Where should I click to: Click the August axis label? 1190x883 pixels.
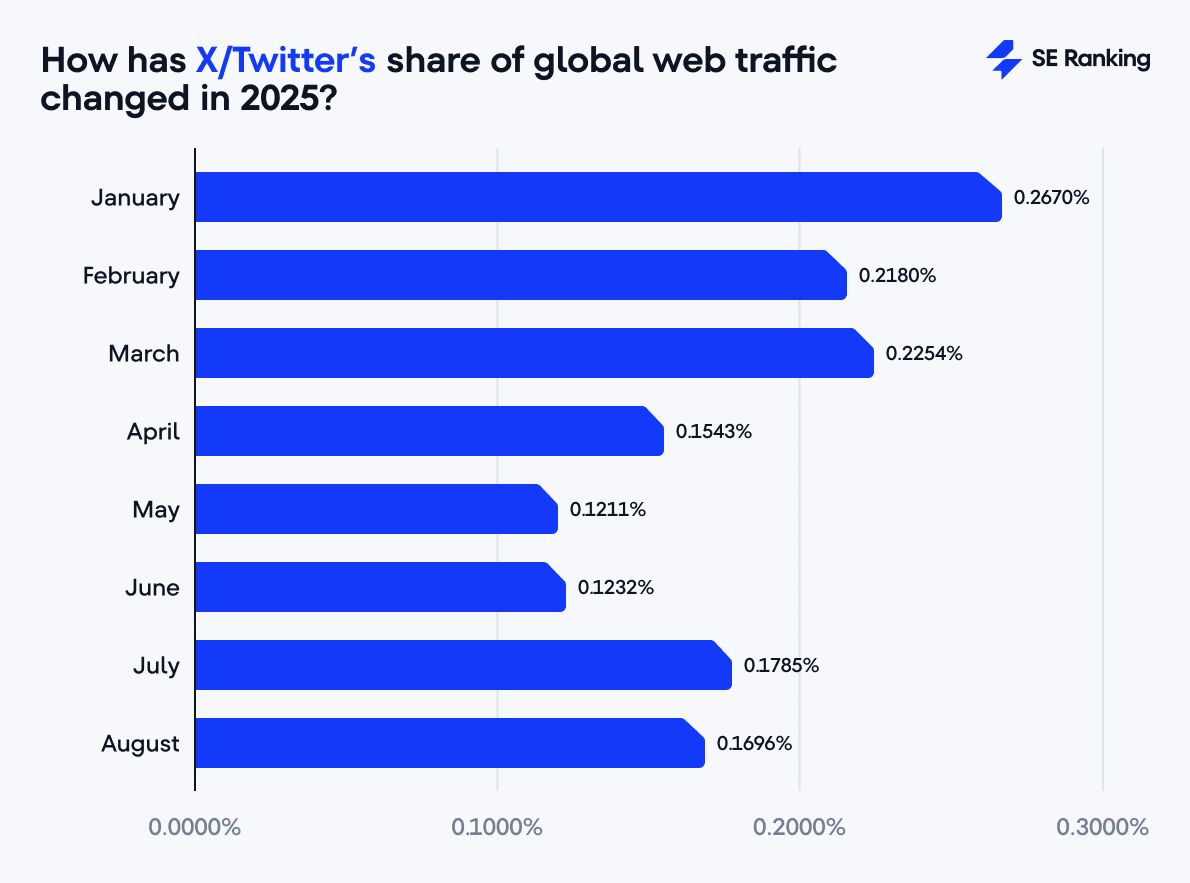click(x=140, y=743)
